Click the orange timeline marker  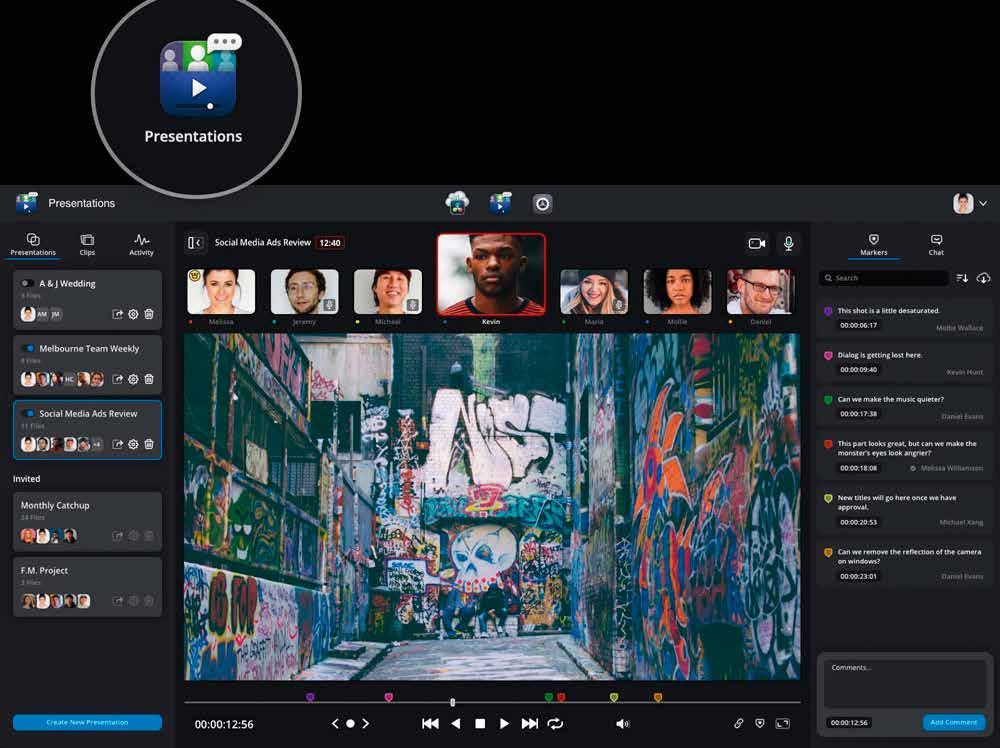(658, 697)
